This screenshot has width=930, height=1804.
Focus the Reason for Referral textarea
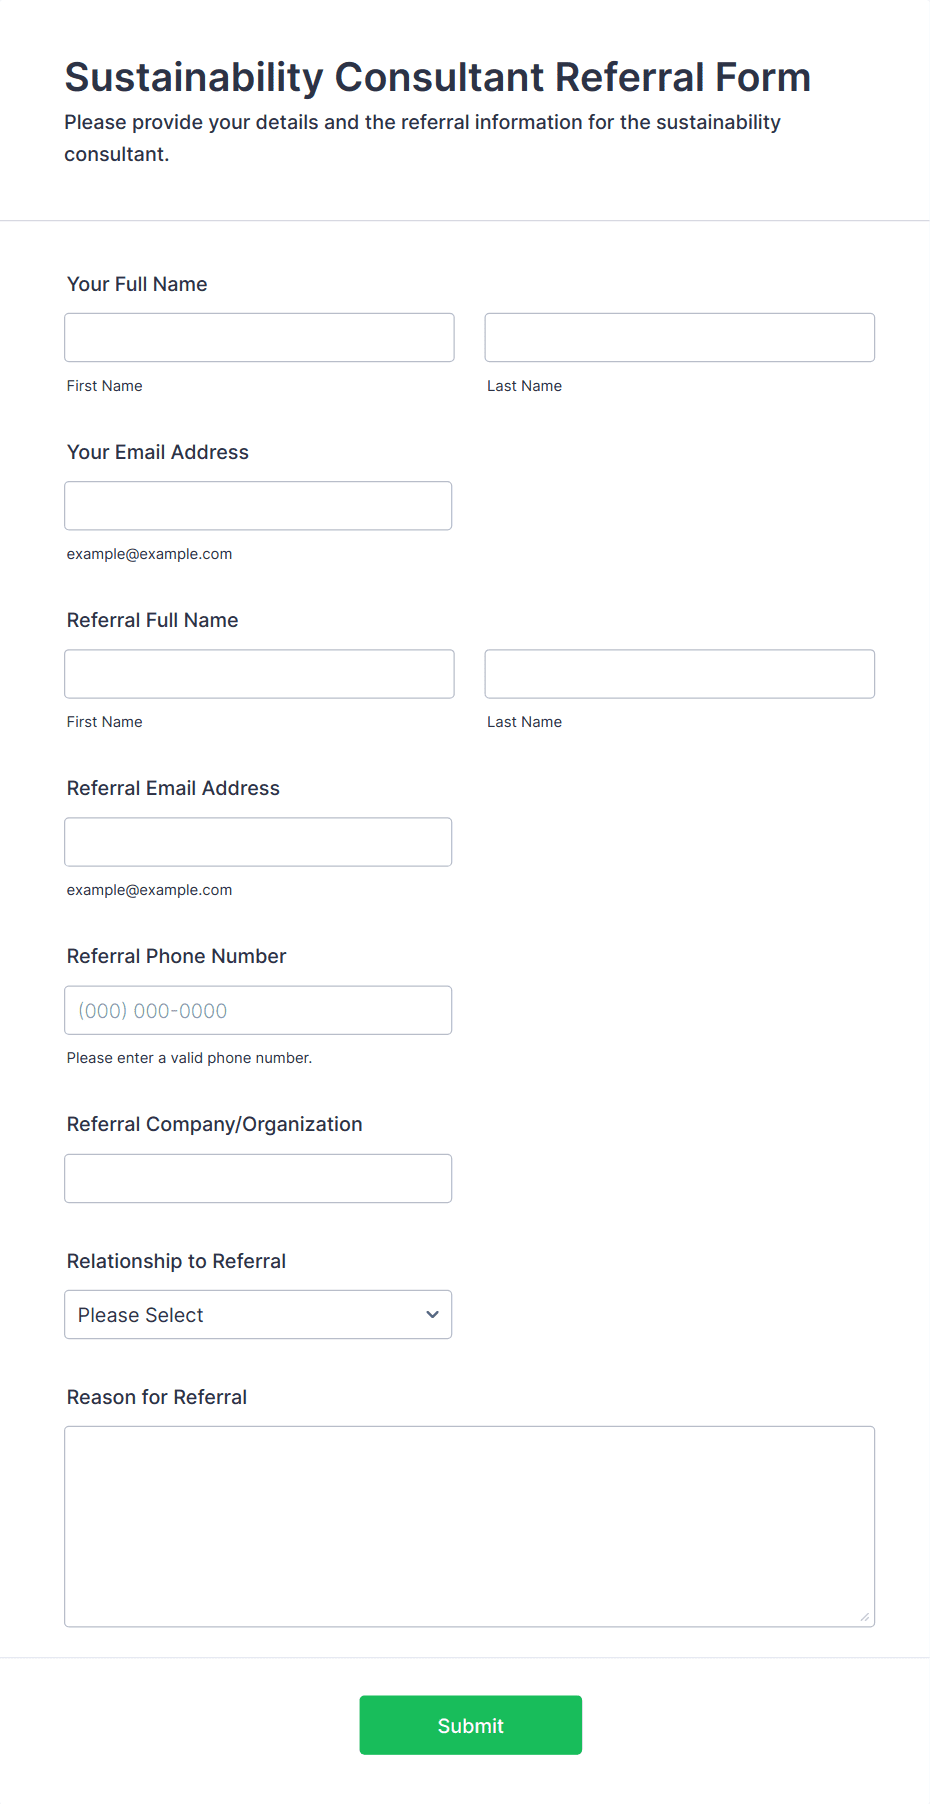click(469, 1526)
